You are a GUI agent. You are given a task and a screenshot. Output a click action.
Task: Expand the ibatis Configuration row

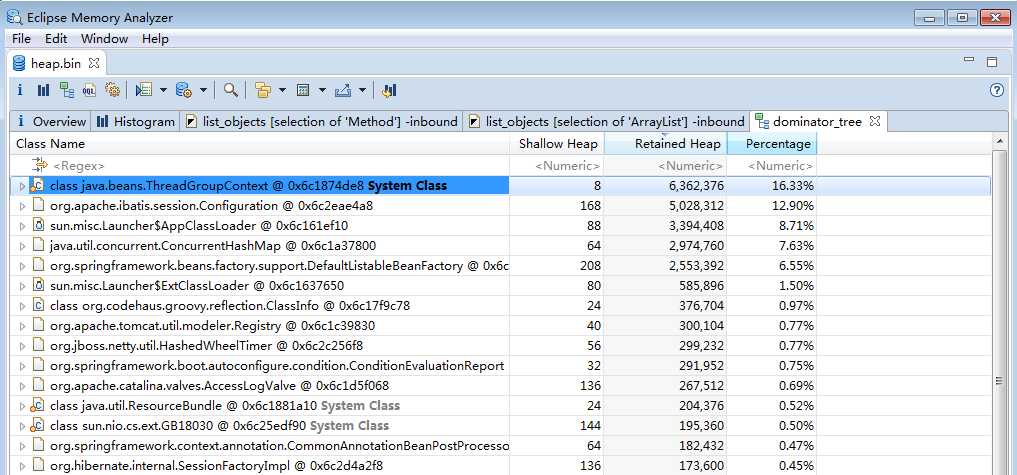pos(21,206)
